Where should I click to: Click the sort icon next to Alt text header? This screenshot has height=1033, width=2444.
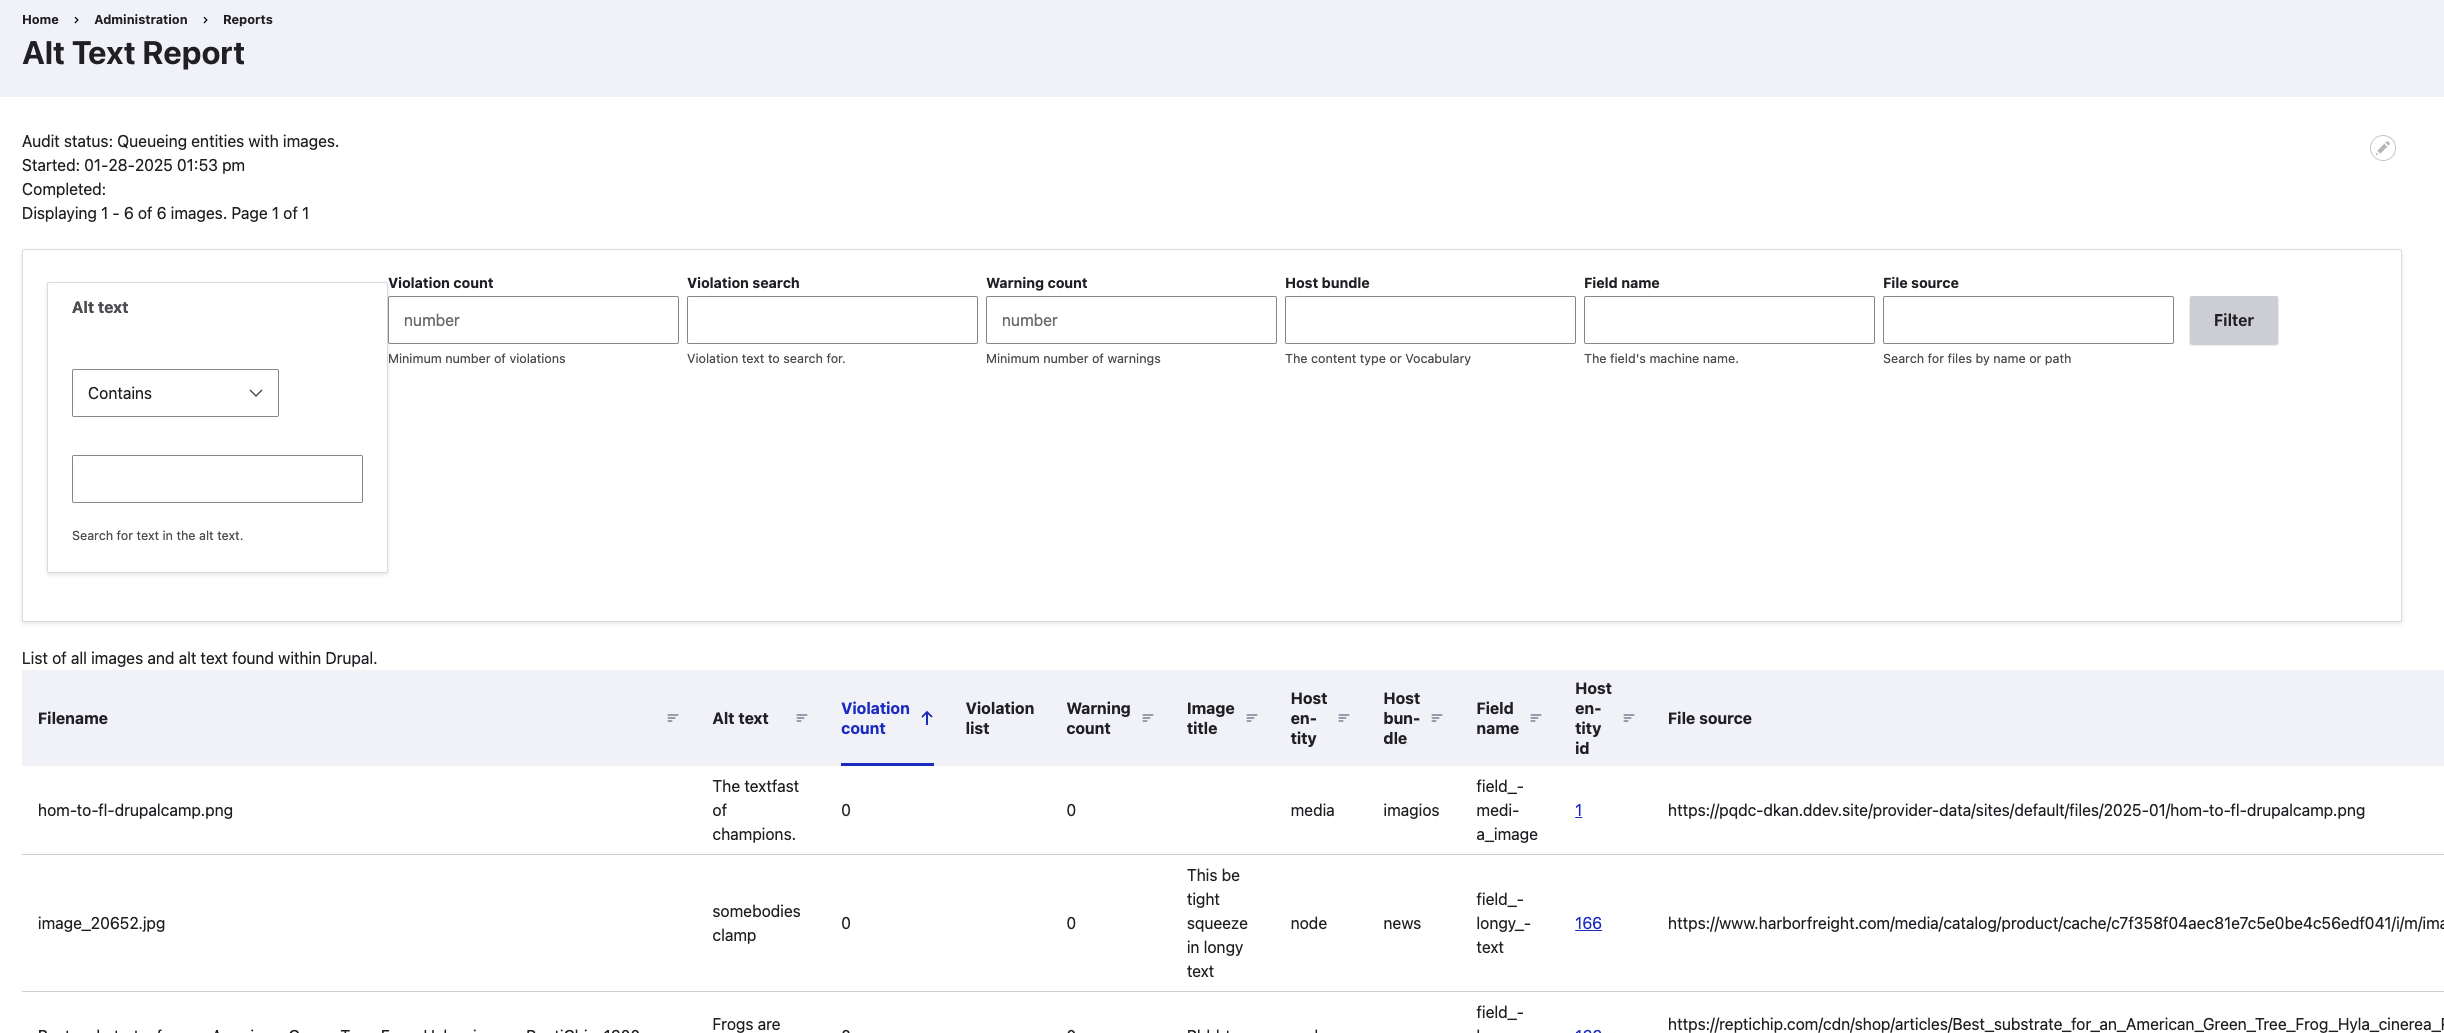pos(801,718)
